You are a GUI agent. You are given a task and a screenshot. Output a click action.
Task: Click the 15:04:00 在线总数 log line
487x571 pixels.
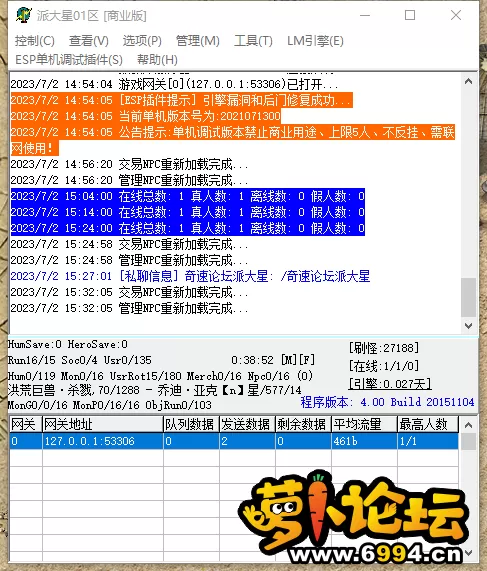click(x=188, y=196)
